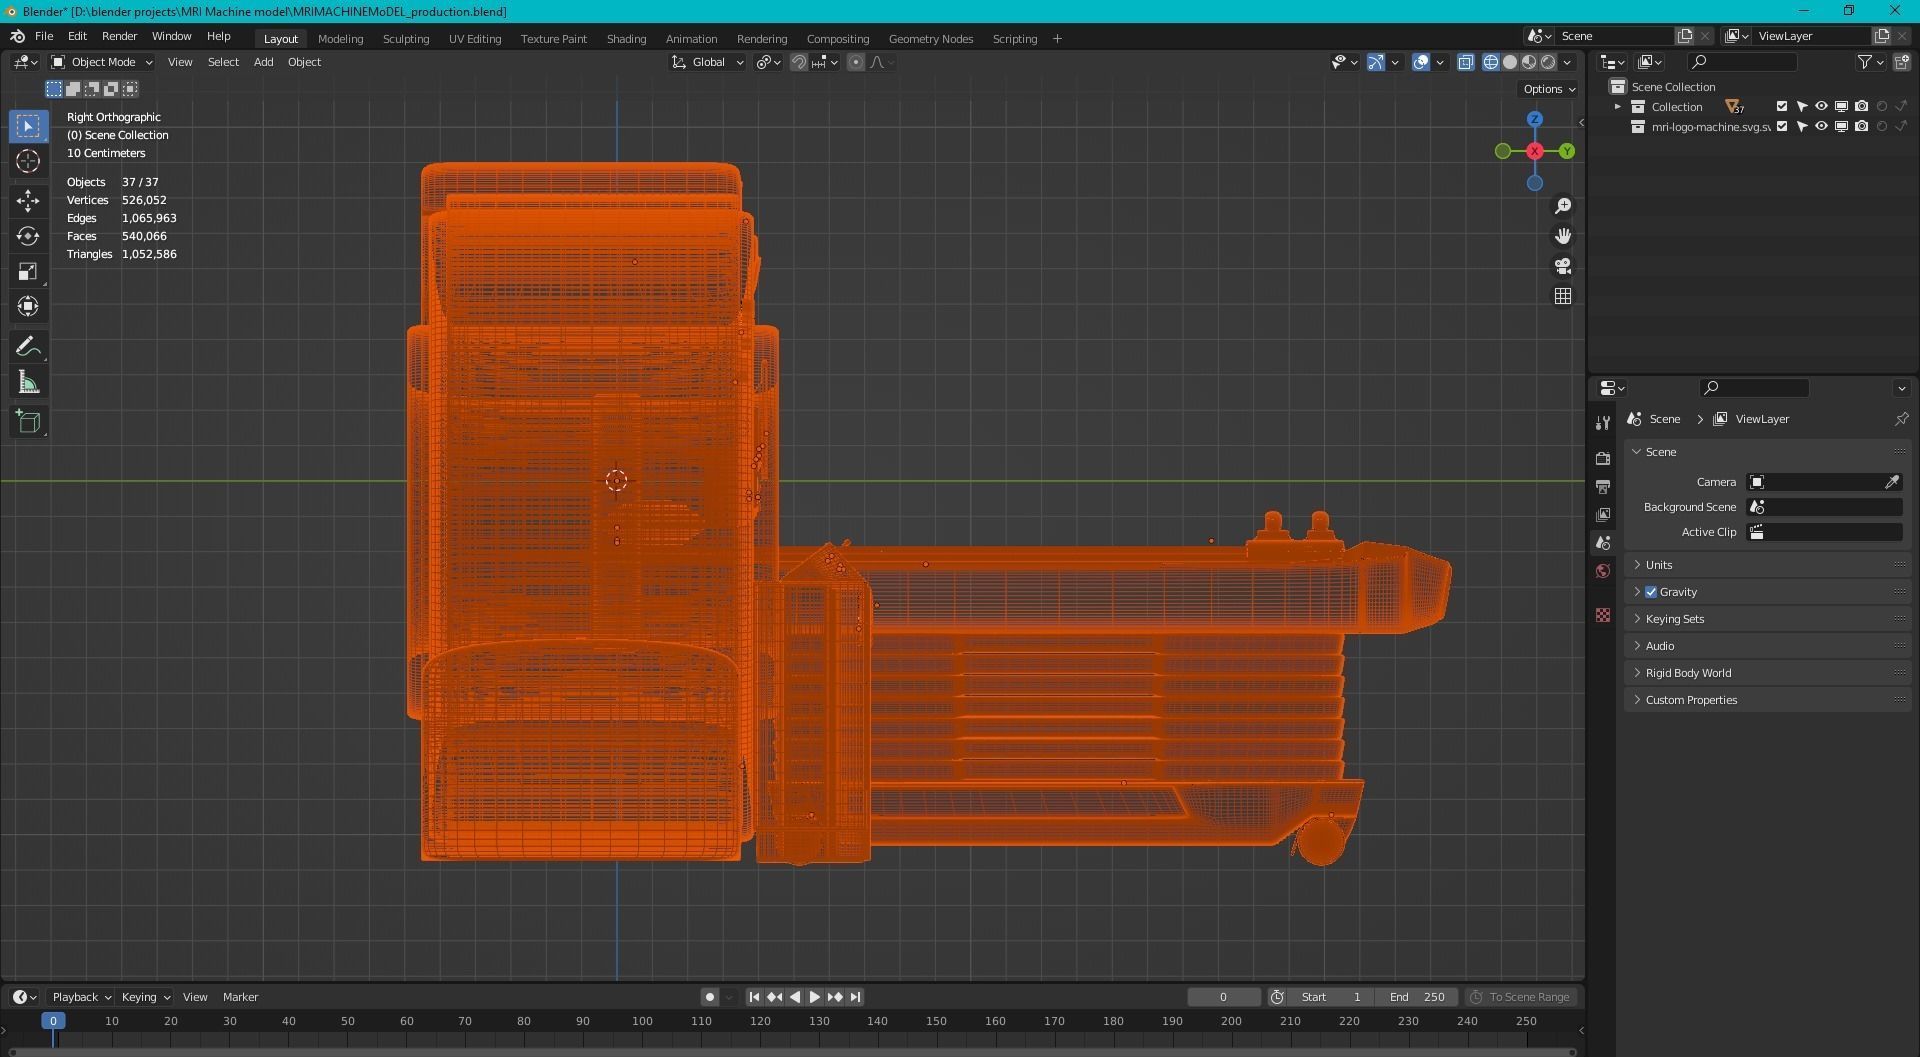Uncheck the Gravity checkbox
The image size is (1920, 1057).
pyautogui.click(x=1651, y=592)
